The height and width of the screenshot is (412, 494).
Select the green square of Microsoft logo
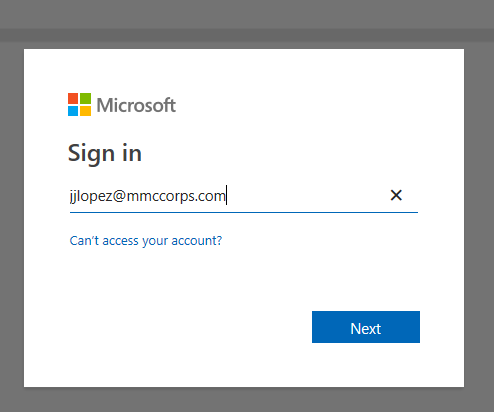tap(85, 98)
